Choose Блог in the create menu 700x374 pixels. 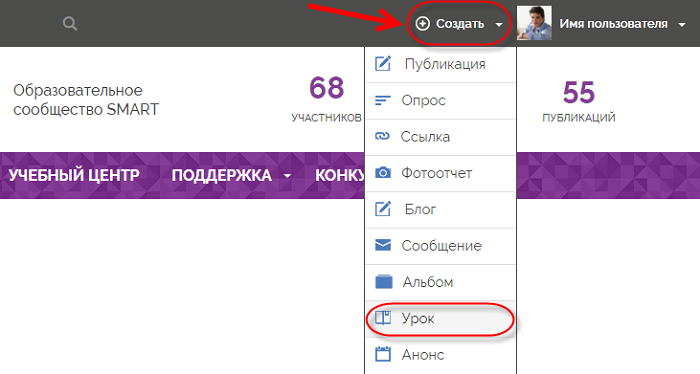tap(441, 210)
